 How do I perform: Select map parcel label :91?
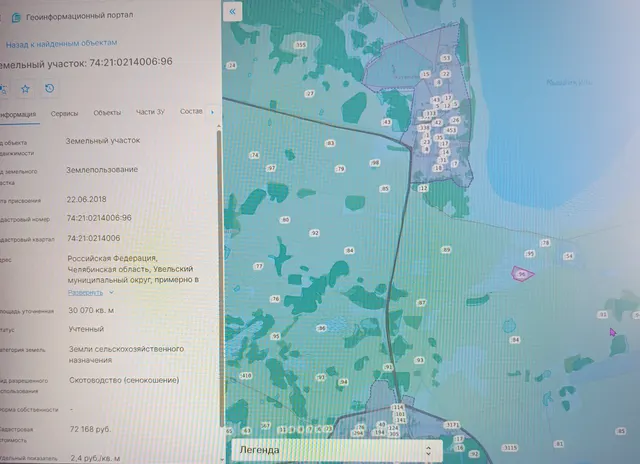point(388,367)
